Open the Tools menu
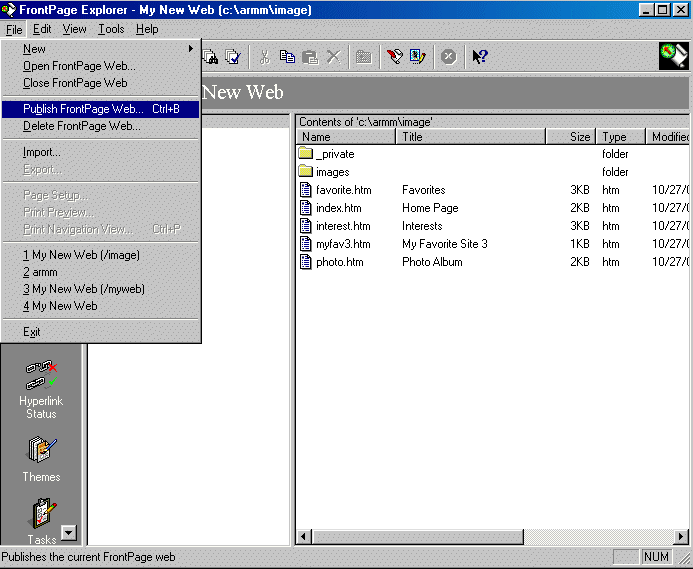Screen dimensions: 693x569 click(x=111, y=29)
